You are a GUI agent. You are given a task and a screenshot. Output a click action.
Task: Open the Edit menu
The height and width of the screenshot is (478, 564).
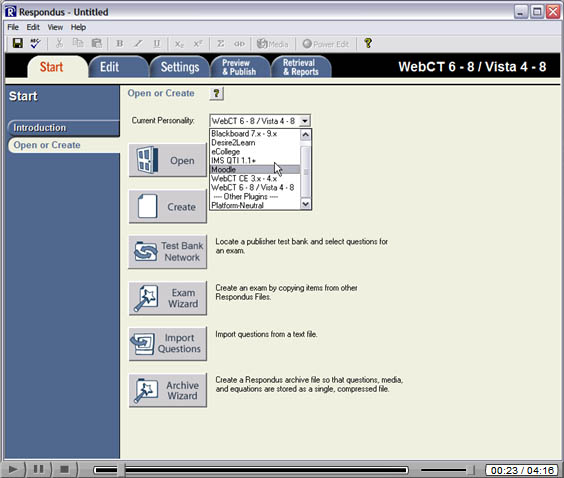(33, 27)
